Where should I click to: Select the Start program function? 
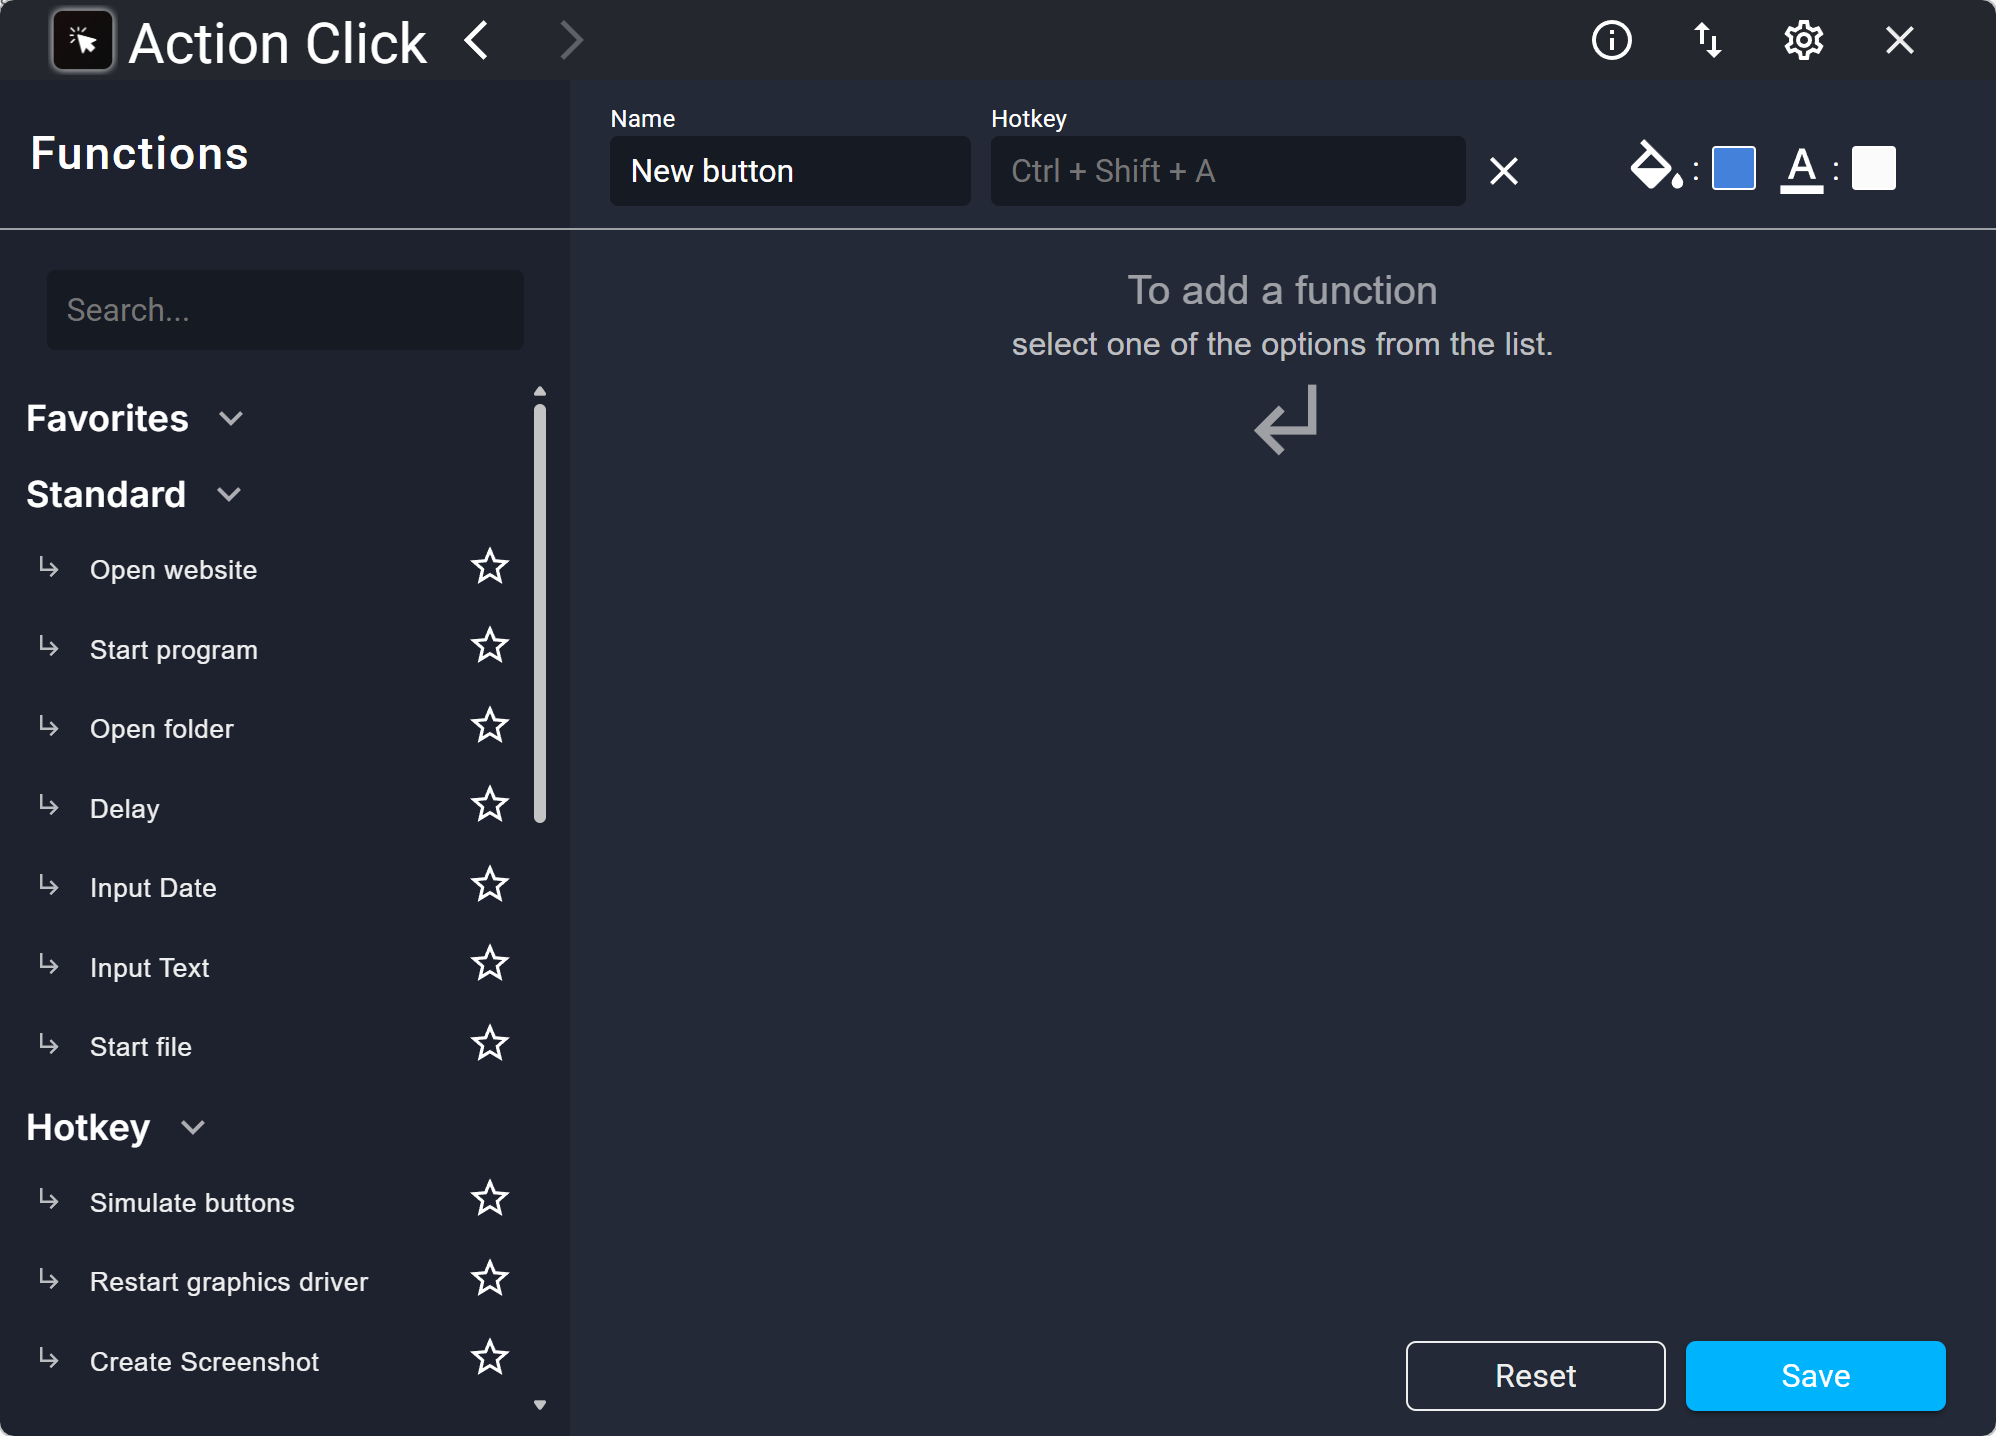pyautogui.click(x=174, y=650)
